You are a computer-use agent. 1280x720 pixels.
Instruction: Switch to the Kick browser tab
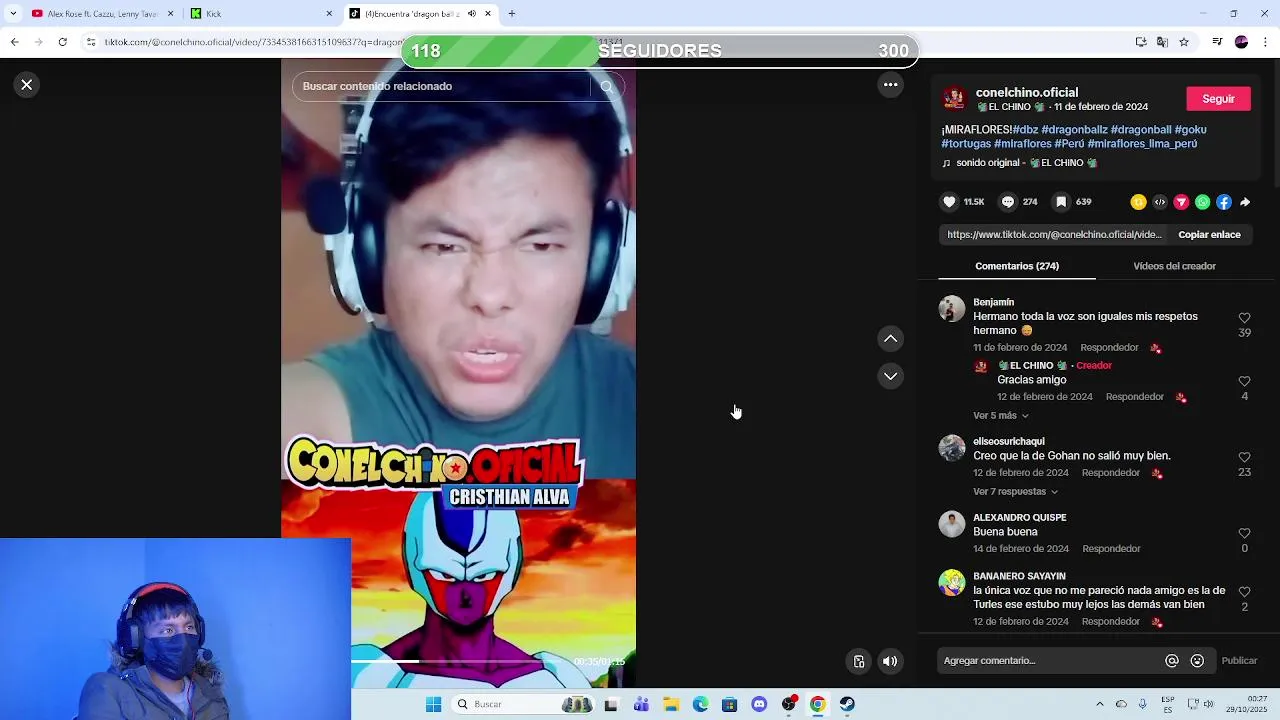point(260,14)
